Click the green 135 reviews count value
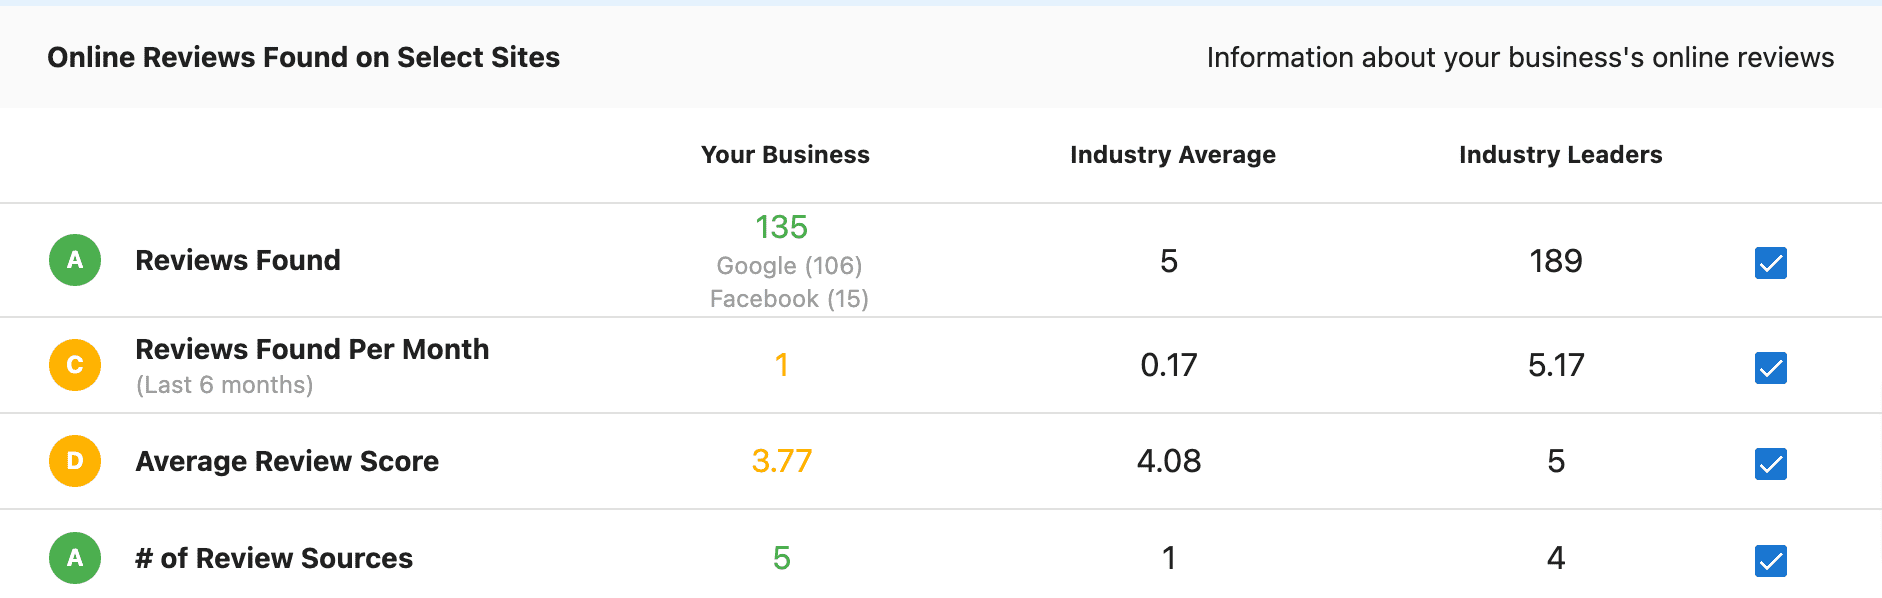Viewport: 1882px width, 598px height. tap(783, 228)
